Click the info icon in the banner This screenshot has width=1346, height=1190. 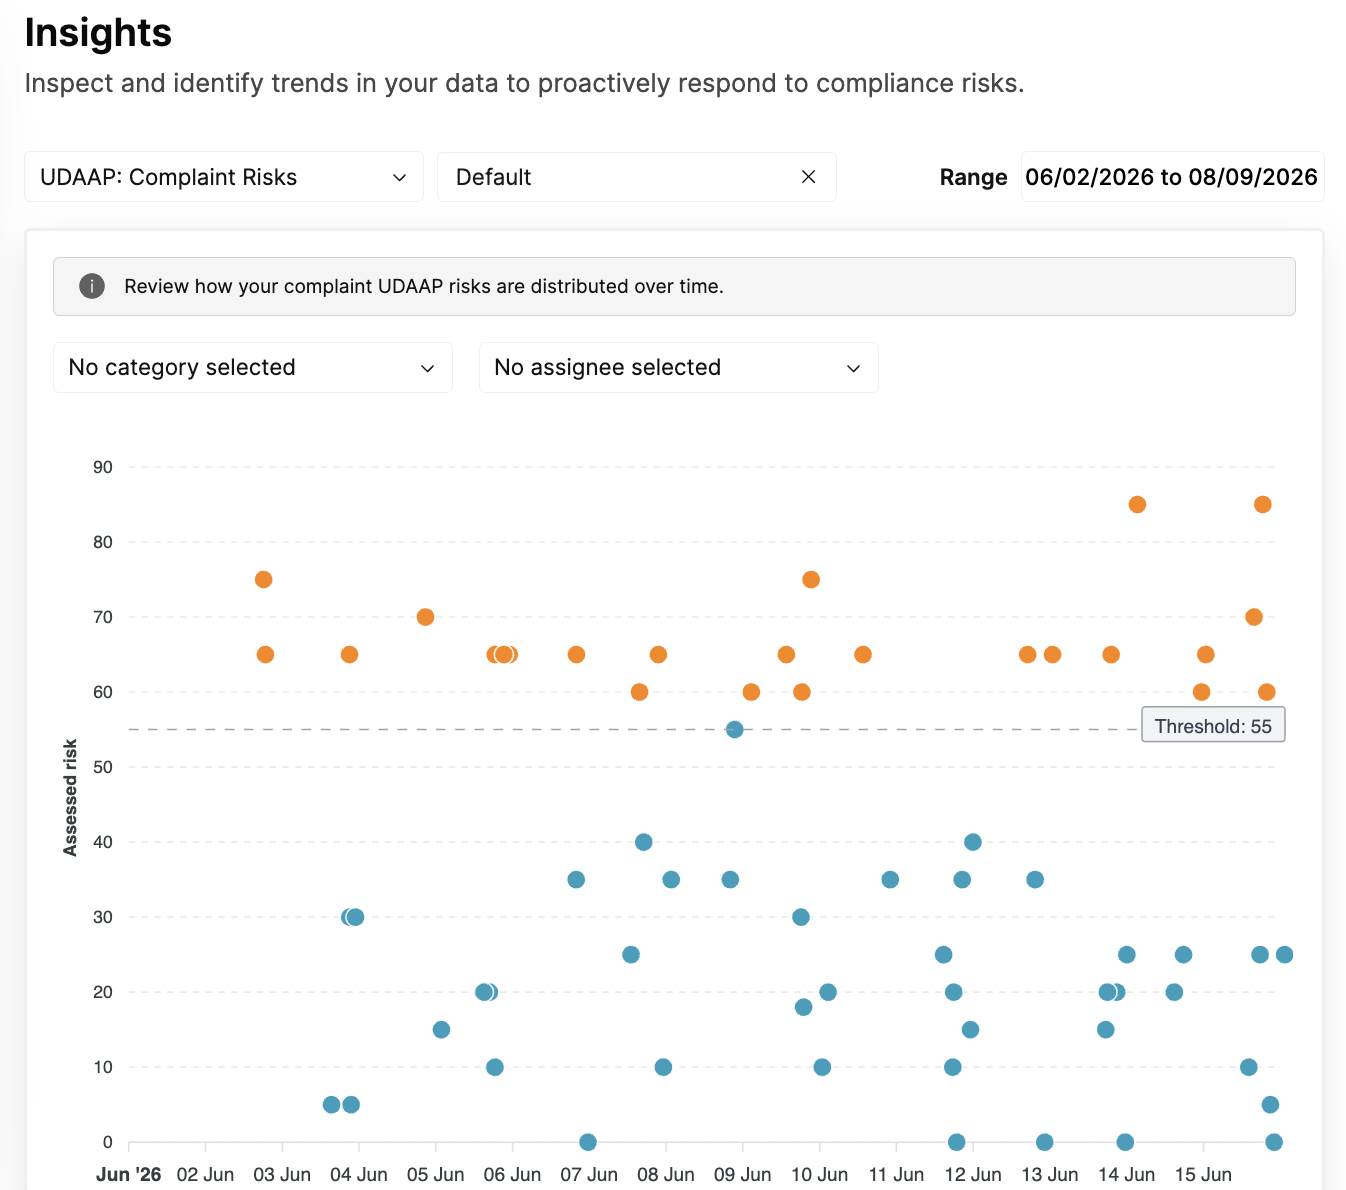pos(92,286)
